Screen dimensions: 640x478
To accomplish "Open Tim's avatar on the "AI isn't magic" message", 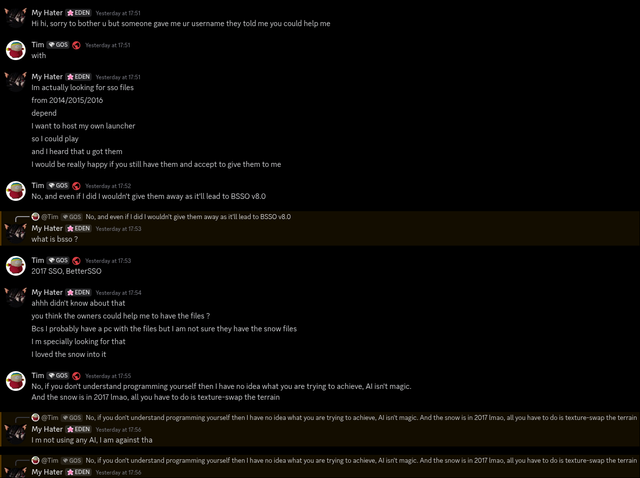I will pos(16,381).
